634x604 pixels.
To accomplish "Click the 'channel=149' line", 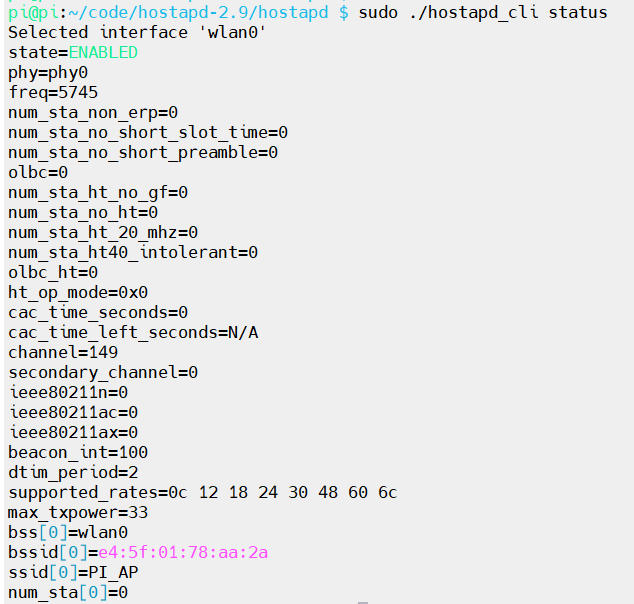I will point(63,352).
